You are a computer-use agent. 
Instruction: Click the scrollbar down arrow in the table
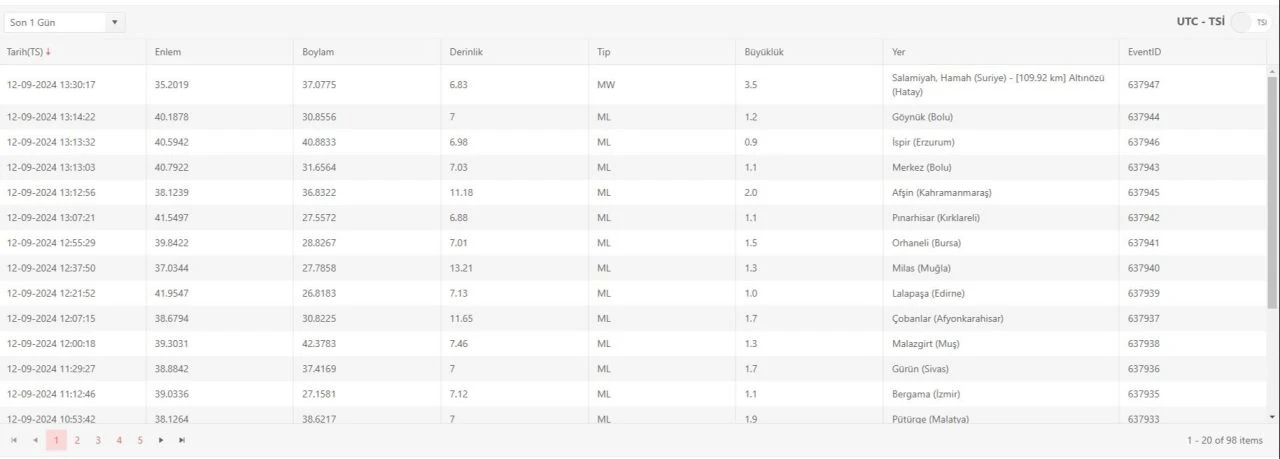1272,416
